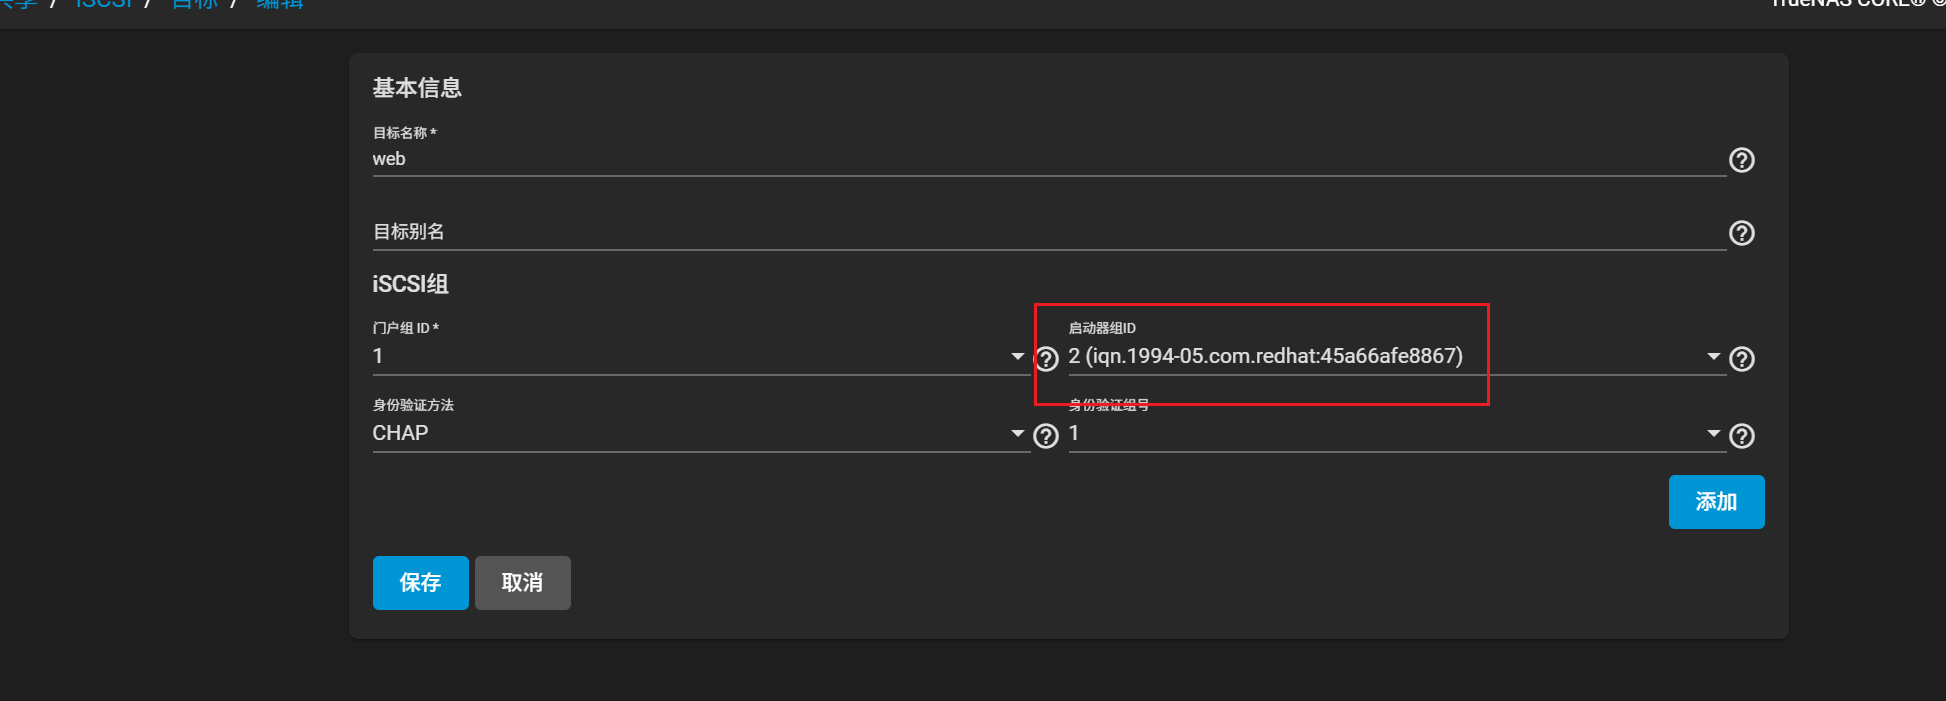Open the 身份验证方法 dropdown set to CHAP

(x=1017, y=433)
